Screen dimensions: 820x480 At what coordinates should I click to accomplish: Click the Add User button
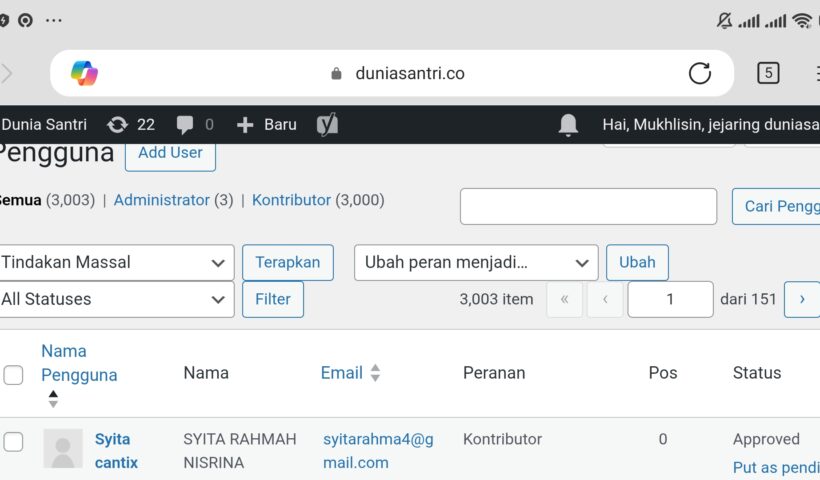coord(170,153)
